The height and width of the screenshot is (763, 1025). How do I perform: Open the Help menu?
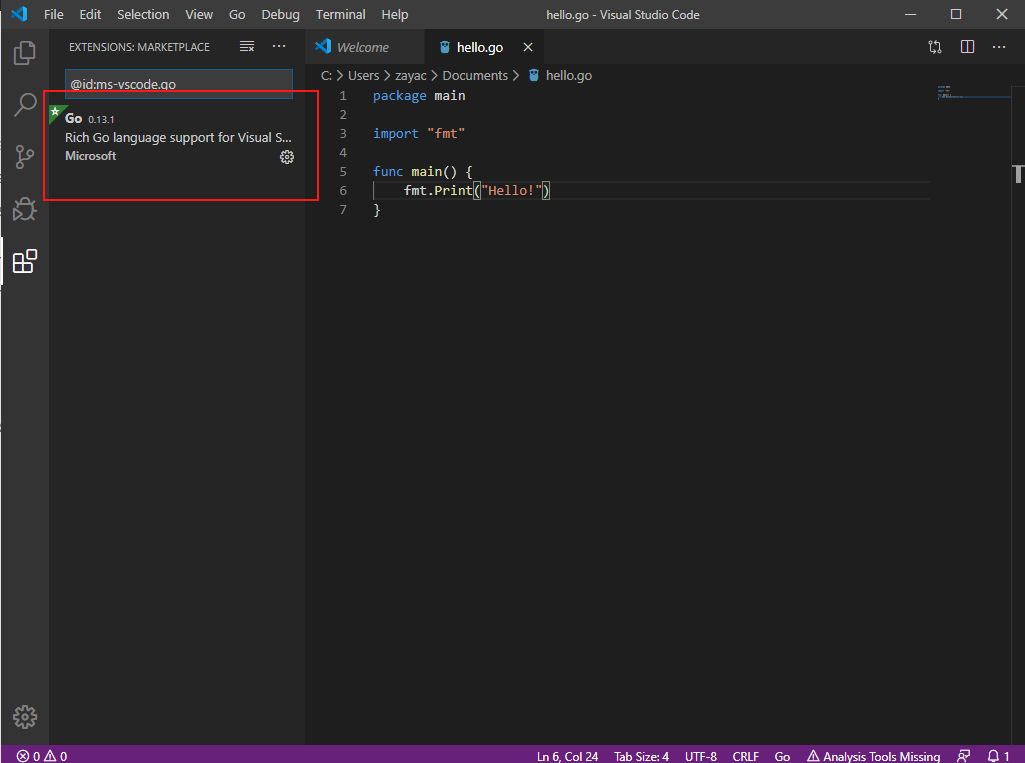(395, 14)
